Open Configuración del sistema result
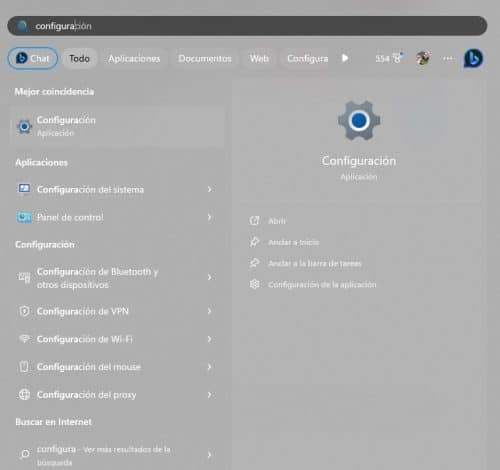The width and height of the screenshot is (500, 470). [x=118, y=189]
